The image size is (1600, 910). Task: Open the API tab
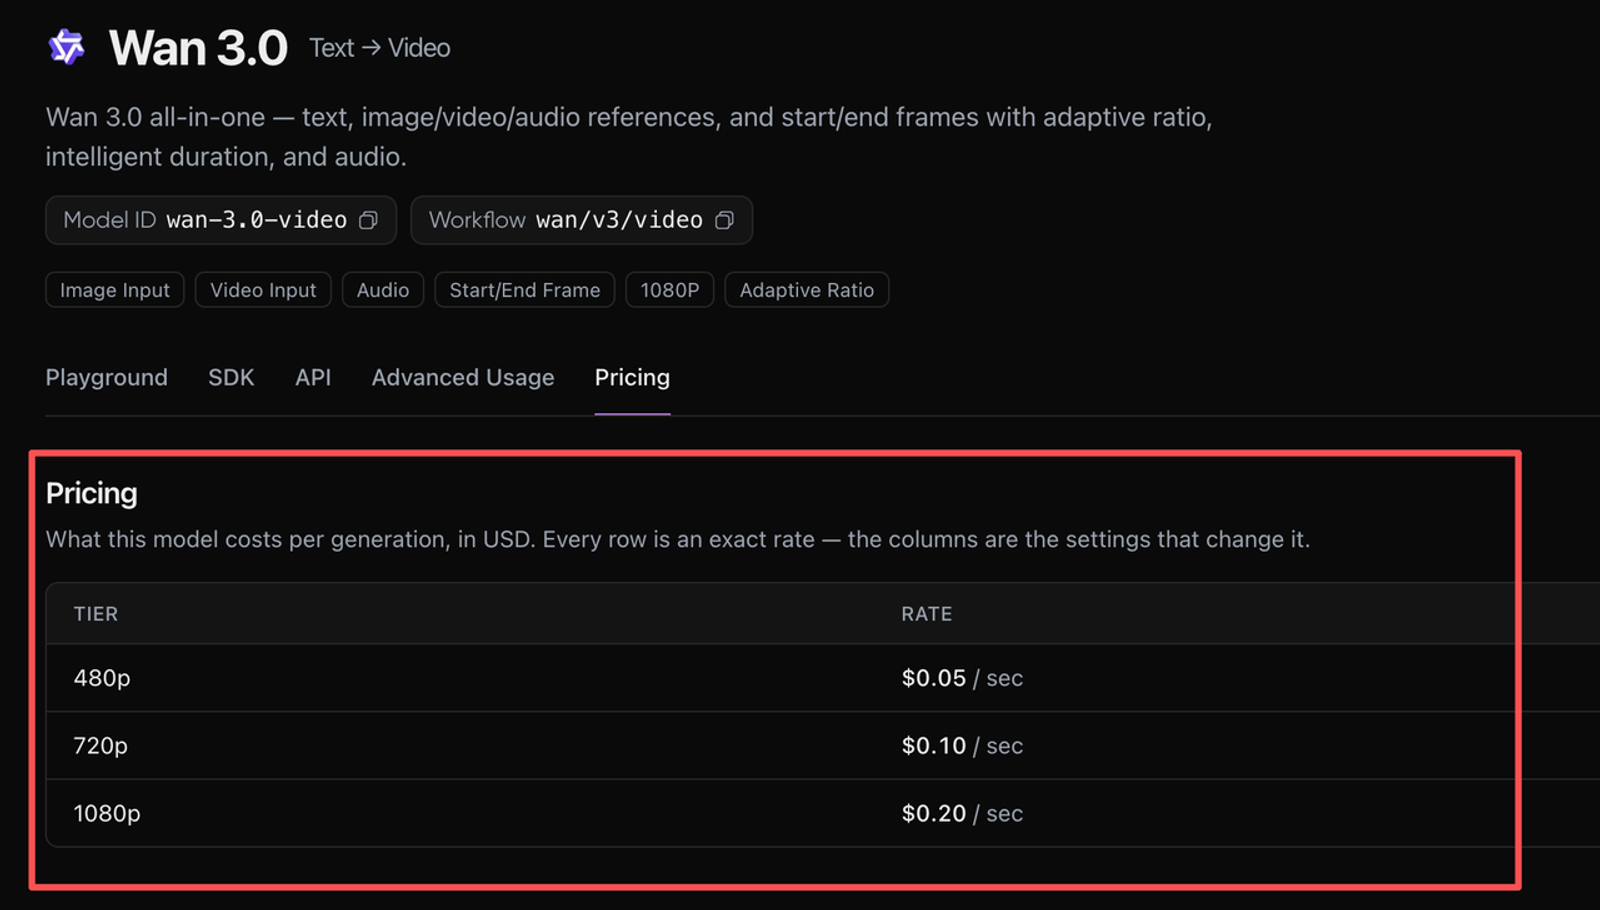313,377
